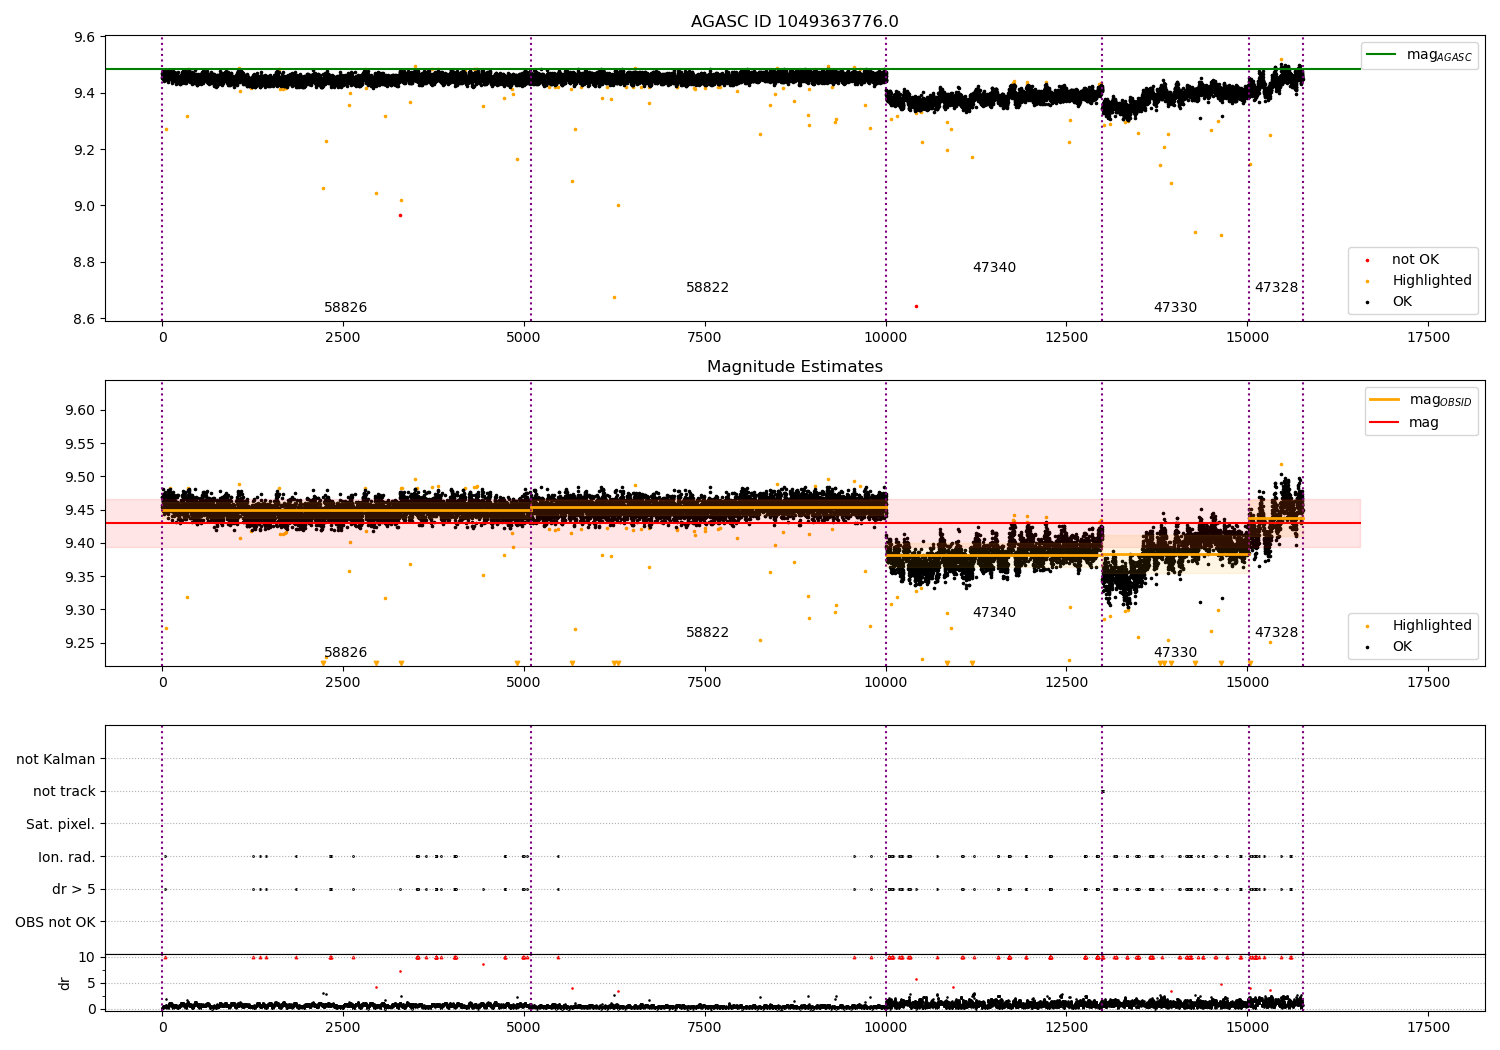This screenshot has width=1500, height=1050.
Task: Click the "9.55" y-tick of Magnitude Estimates plot
Action: coord(80,444)
